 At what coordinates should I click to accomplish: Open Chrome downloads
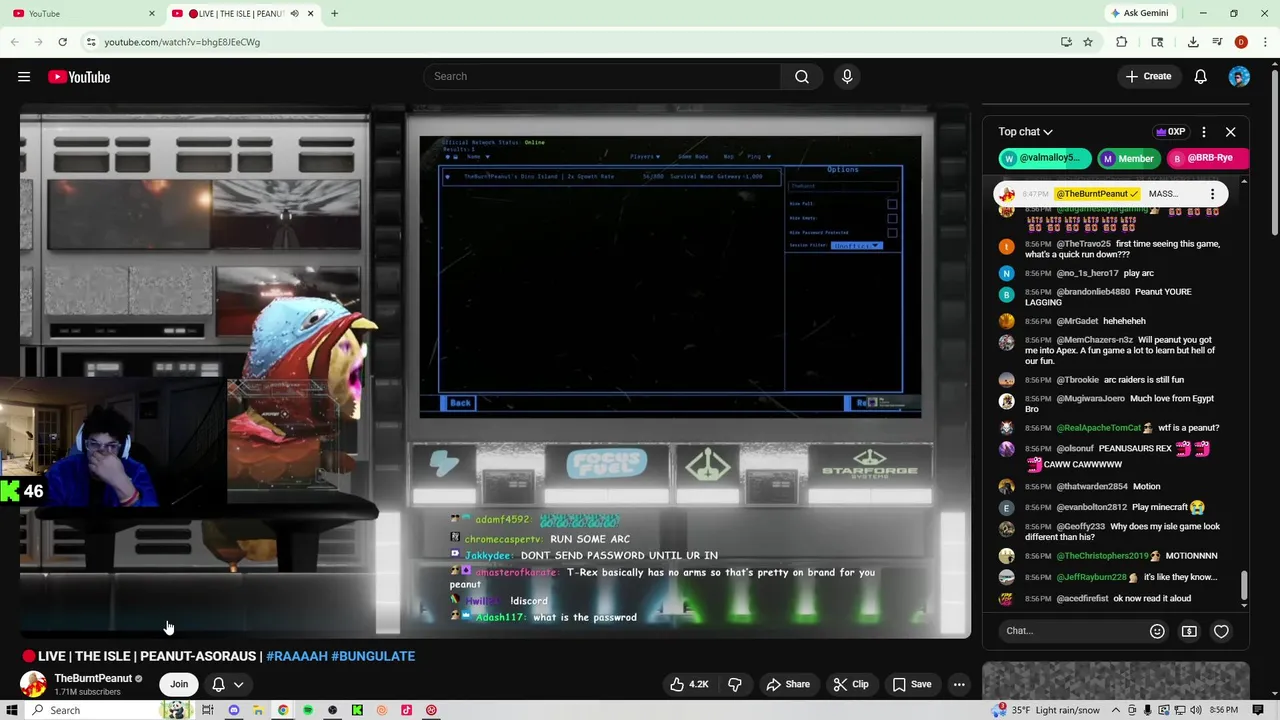(x=1193, y=42)
